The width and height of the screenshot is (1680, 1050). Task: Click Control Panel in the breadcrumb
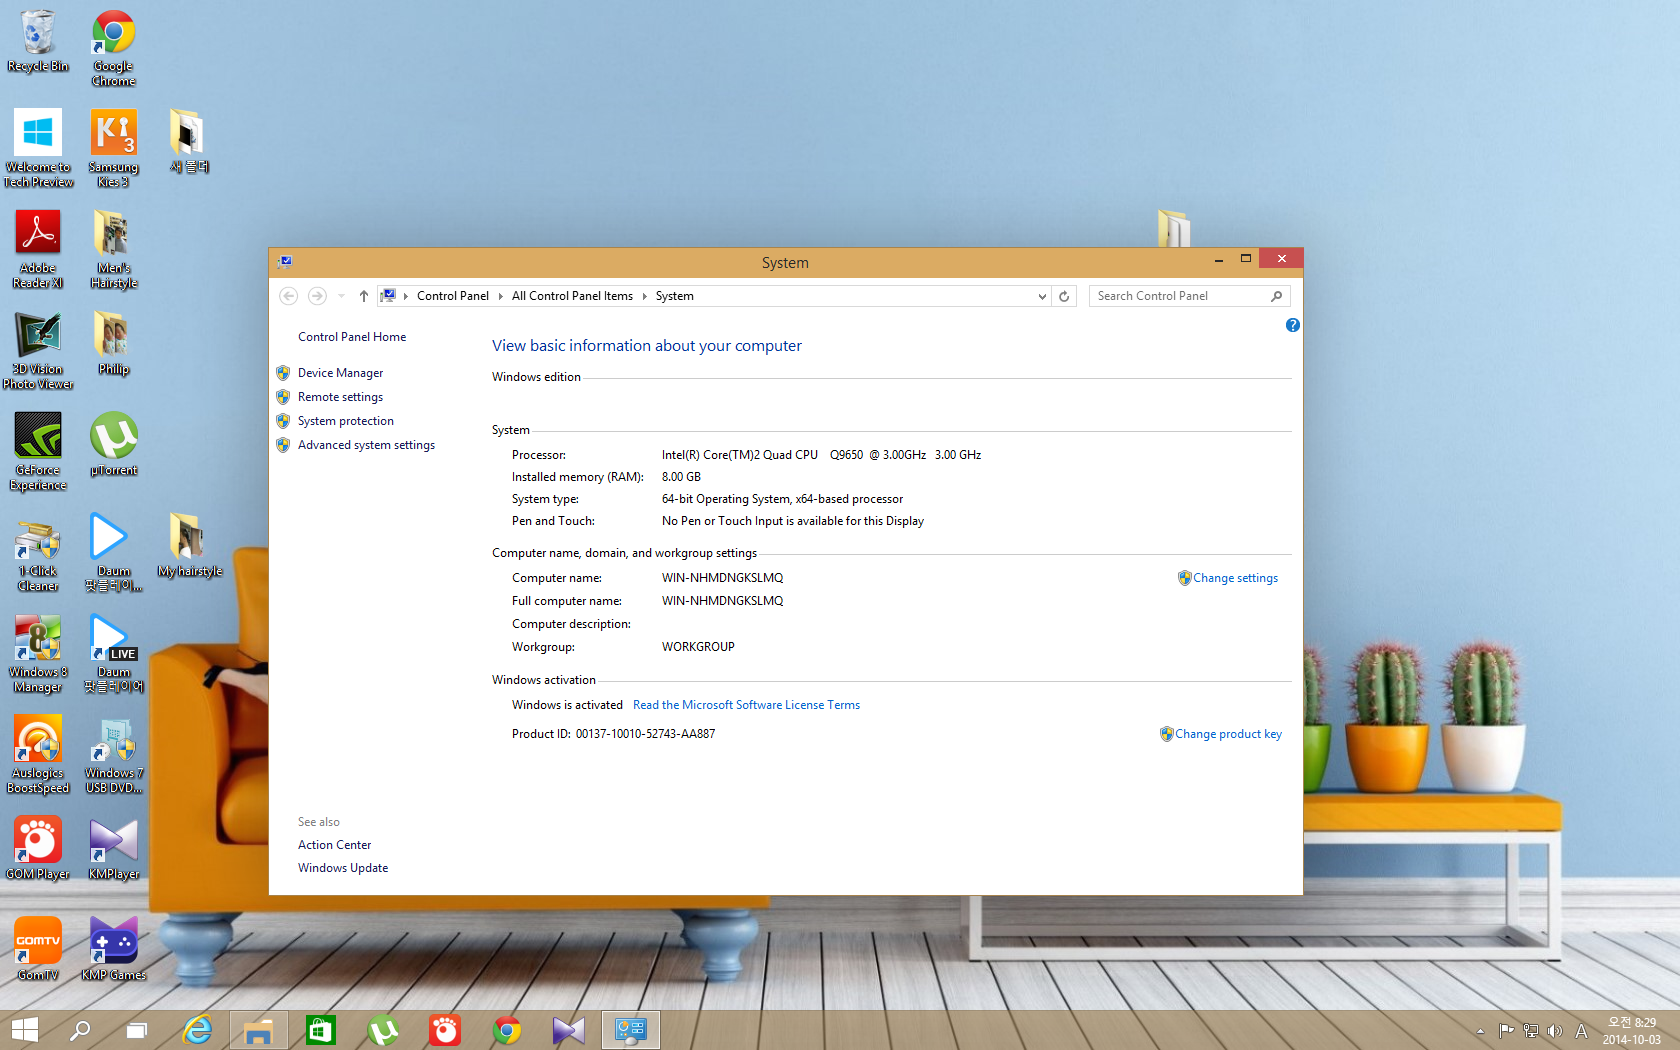pyautogui.click(x=452, y=296)
